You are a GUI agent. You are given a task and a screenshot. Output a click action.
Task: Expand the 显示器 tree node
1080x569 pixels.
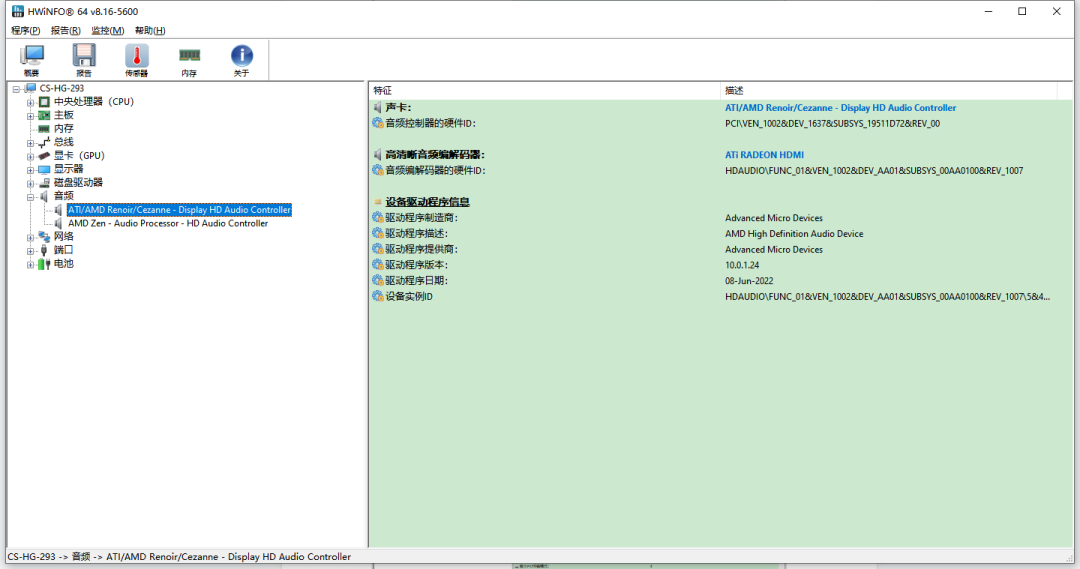click(x=30, y=169)
